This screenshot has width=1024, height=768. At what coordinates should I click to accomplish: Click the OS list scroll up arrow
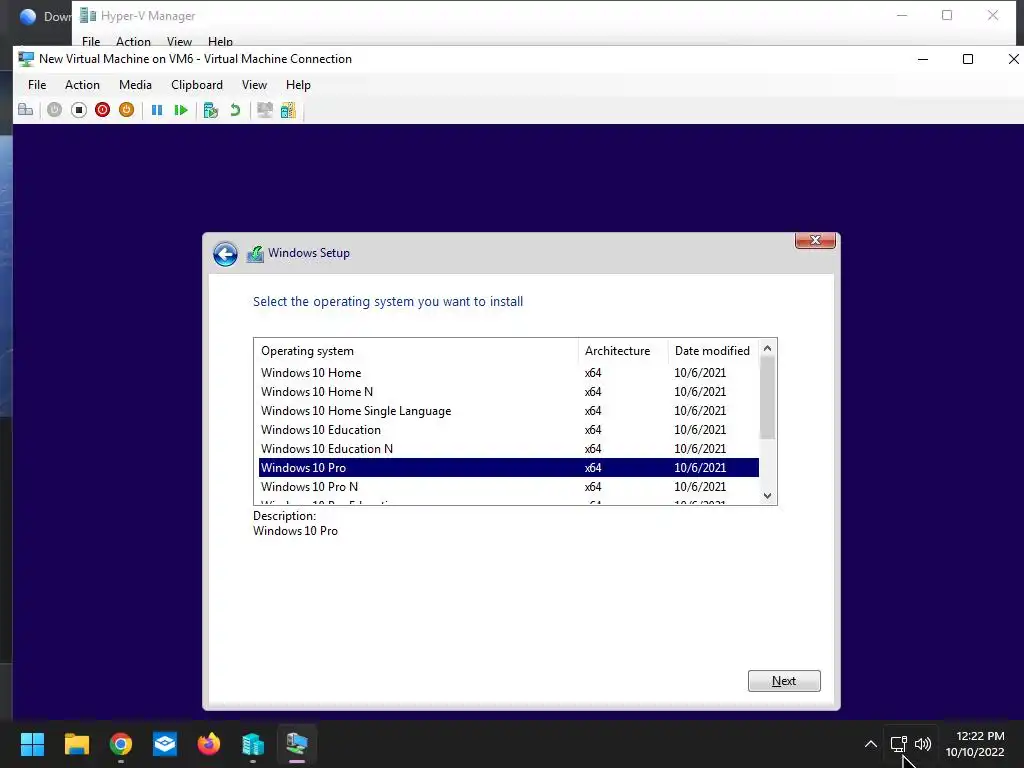pos(767,348)
